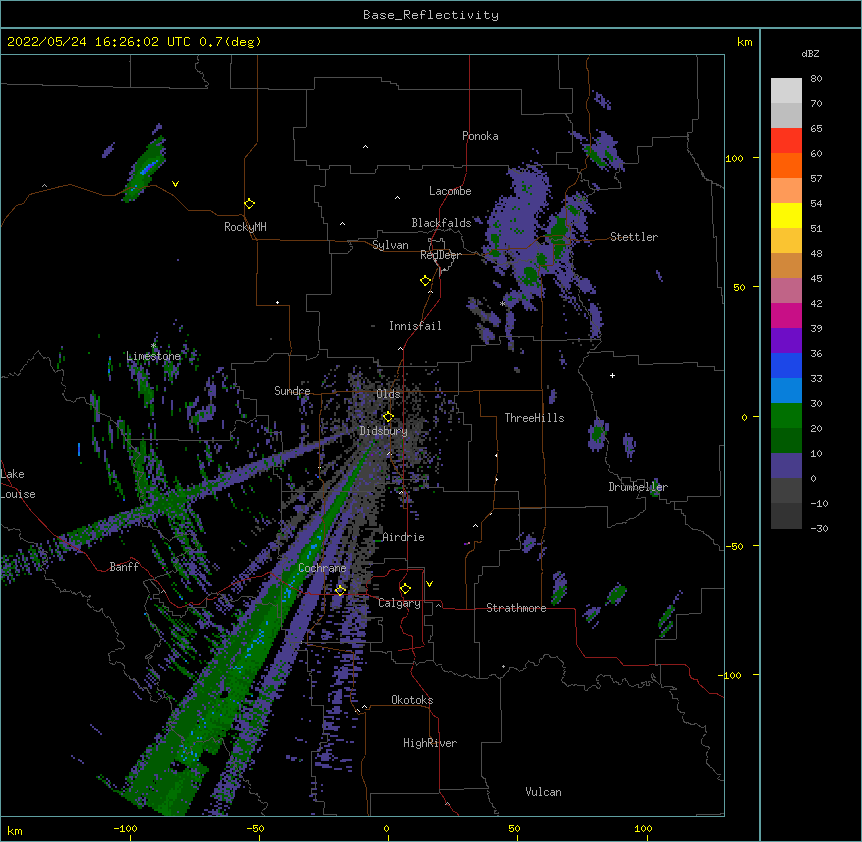Click the Limestone label
This screenshot has height=842, width=862.
[x=153, y=356]
